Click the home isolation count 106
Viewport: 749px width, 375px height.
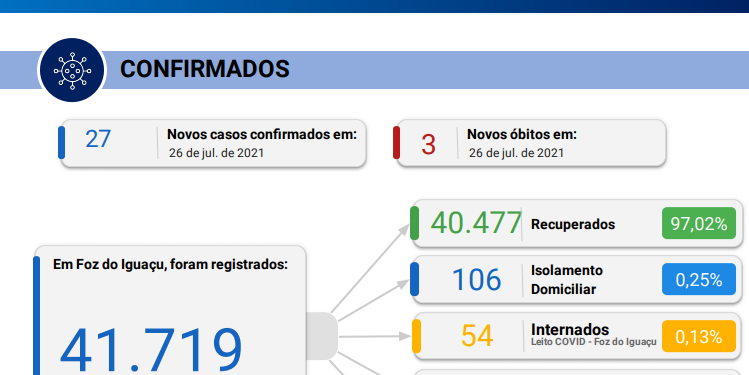476,279
